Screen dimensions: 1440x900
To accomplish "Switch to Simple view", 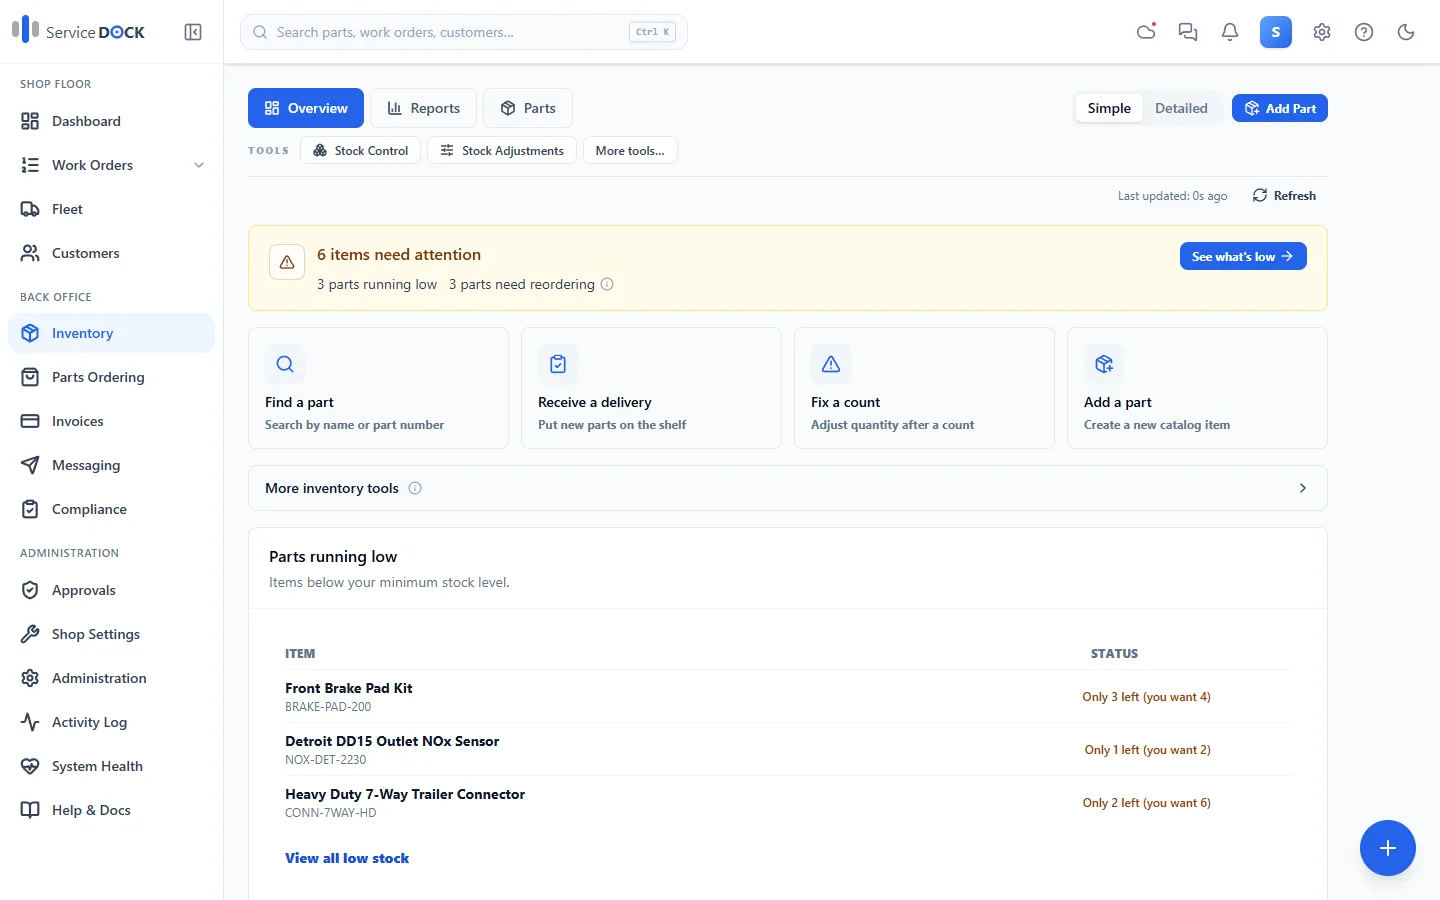I will [1109, 108].
